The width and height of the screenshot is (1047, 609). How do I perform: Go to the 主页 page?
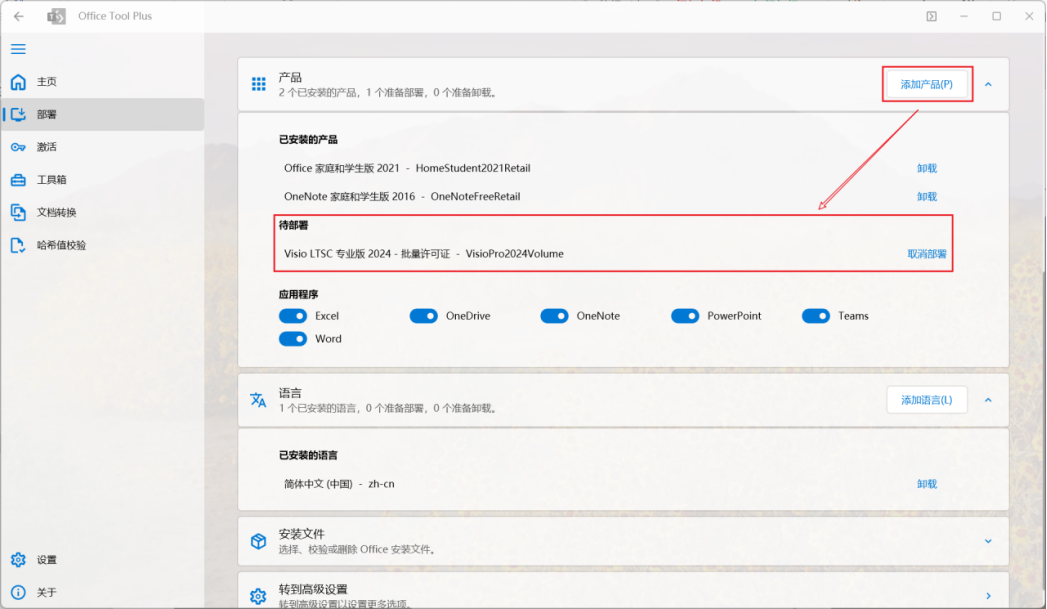(x=103, y=81)
